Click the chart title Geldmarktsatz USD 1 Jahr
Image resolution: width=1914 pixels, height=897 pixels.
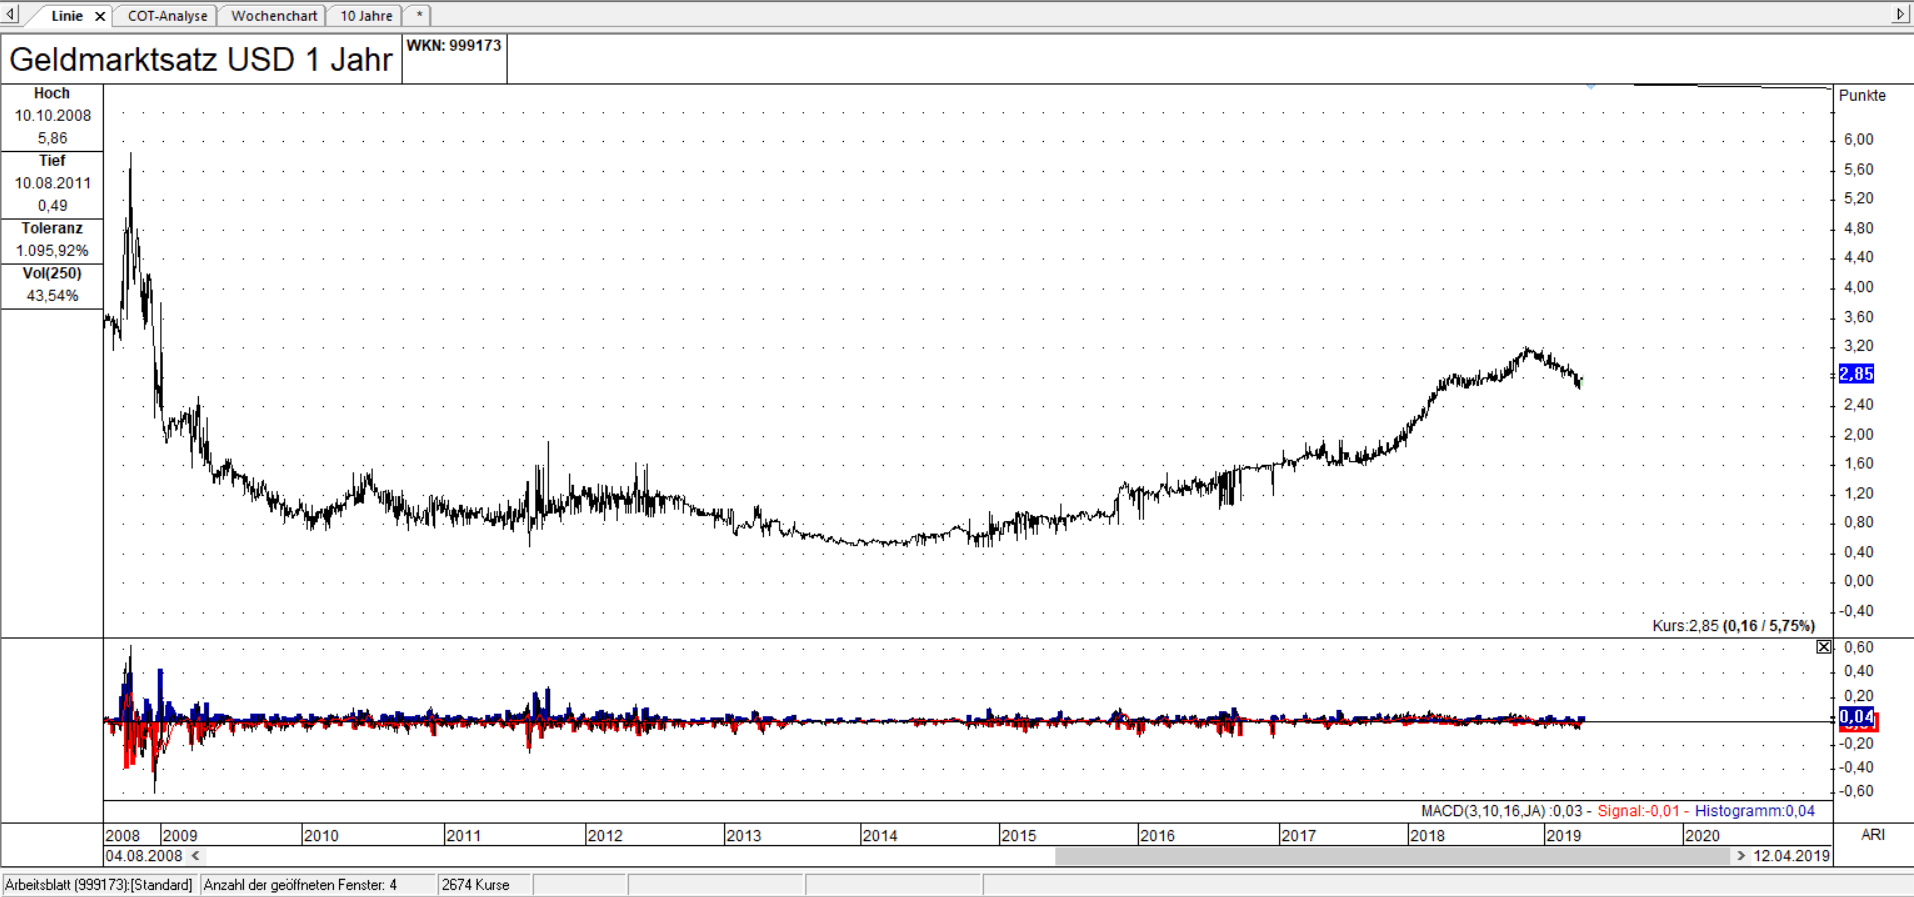[x=201, y=59]
